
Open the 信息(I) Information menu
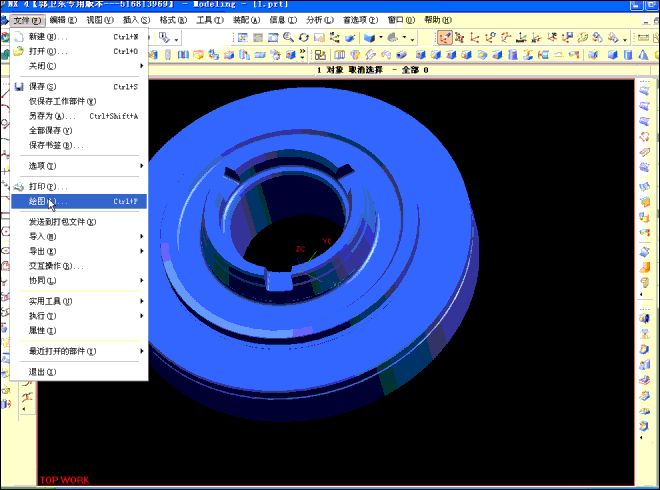[x=283, y=20]
